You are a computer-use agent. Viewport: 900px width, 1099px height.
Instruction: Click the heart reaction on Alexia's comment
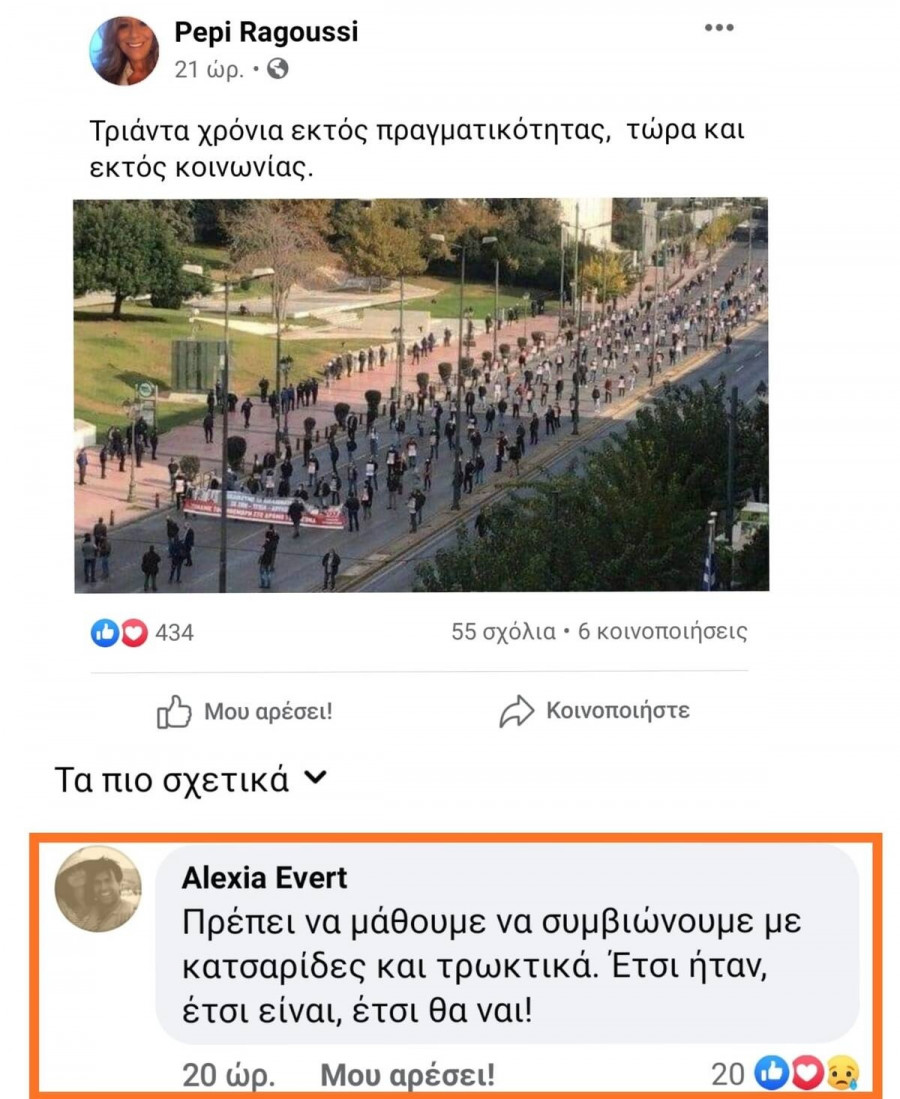(x=807, y=1073)
